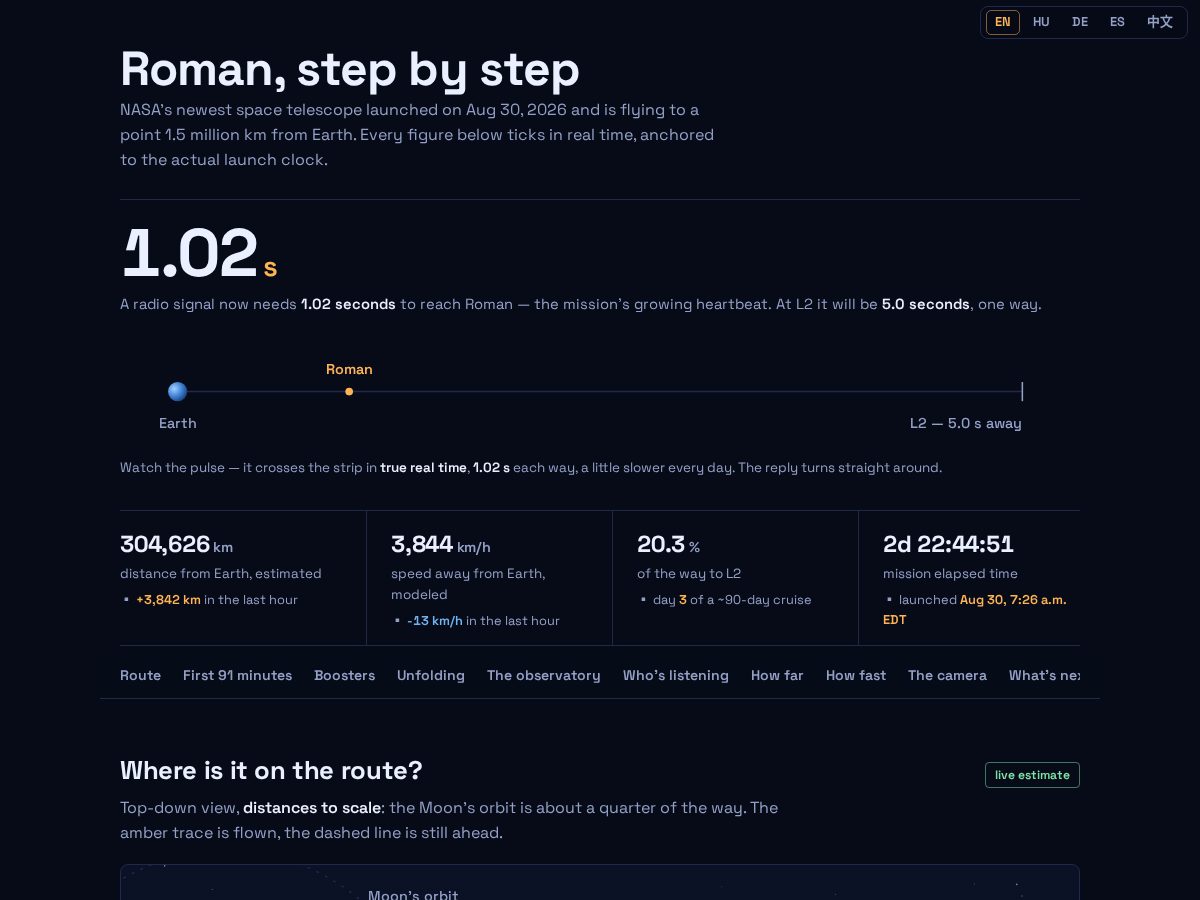Click the Aug 30, 7:26 a.m. launch time

975,609
